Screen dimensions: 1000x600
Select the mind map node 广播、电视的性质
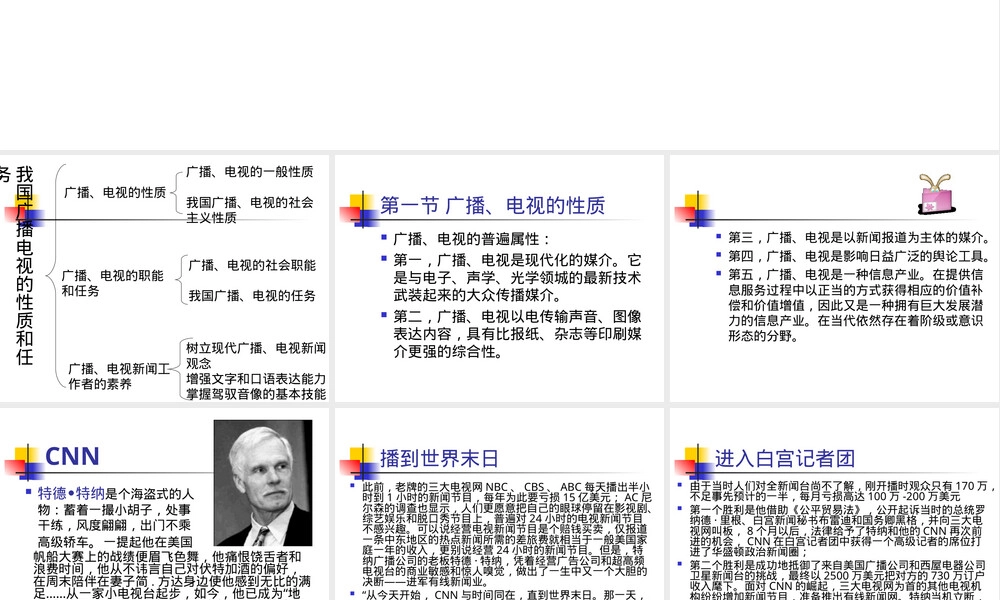pyautogui.click(x=115, y=192)
